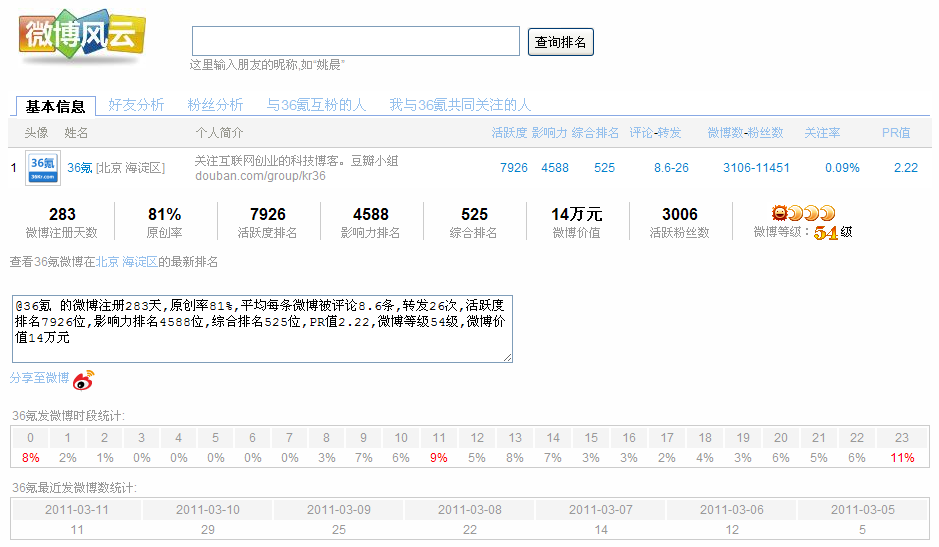This screenshot has width=939, height=547.
Task: Open the 我与36氪共同关注的人 tab
Action: coord(460,105)
